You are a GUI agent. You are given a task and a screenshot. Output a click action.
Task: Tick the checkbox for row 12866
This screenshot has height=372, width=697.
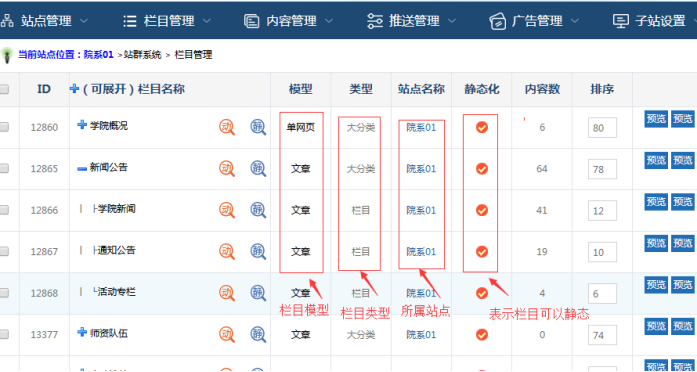[4, 210]
